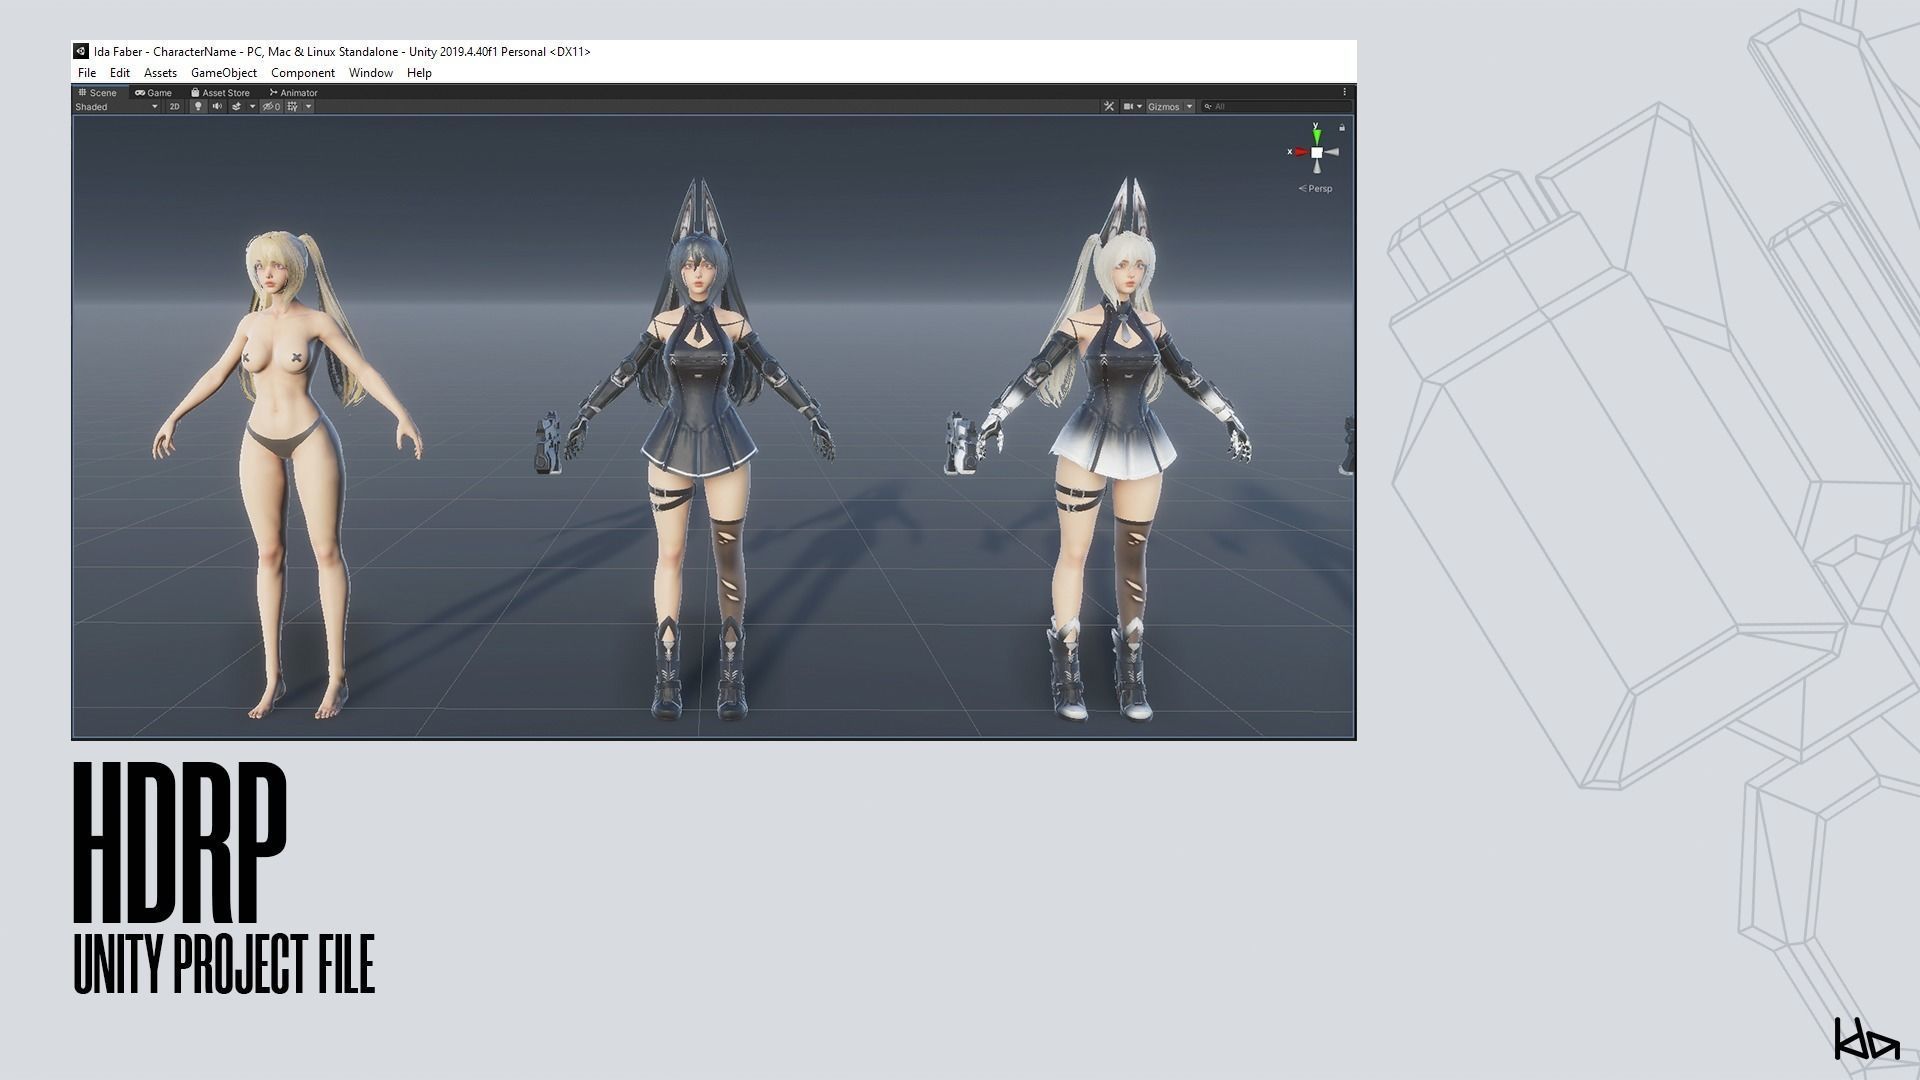The height and width of the screenshot is (1080, 1920).
Task: Click the scene camera settings icon
Action: click(1129, 107)
